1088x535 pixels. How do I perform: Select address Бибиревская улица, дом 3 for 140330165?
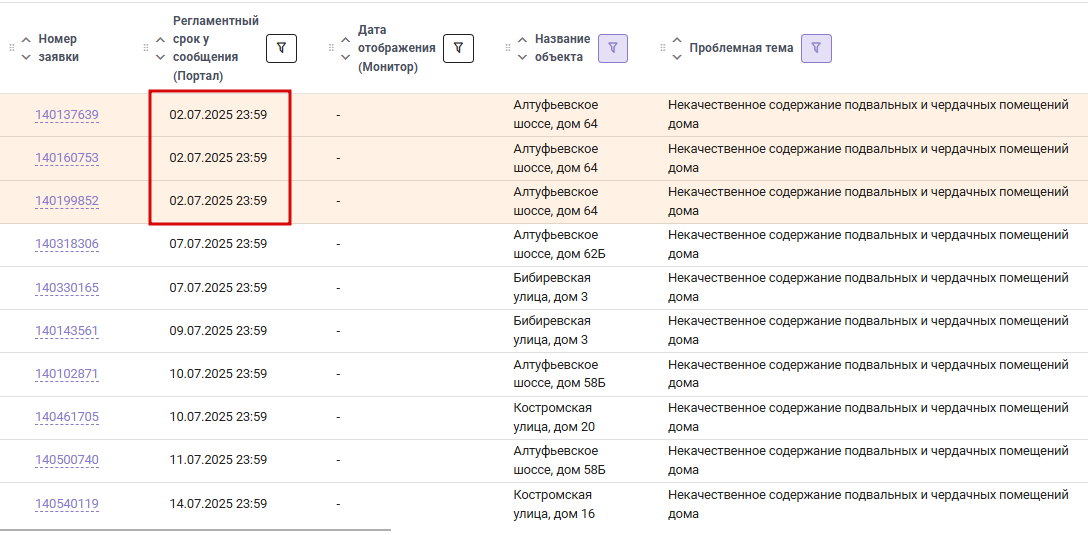(552, 287)
